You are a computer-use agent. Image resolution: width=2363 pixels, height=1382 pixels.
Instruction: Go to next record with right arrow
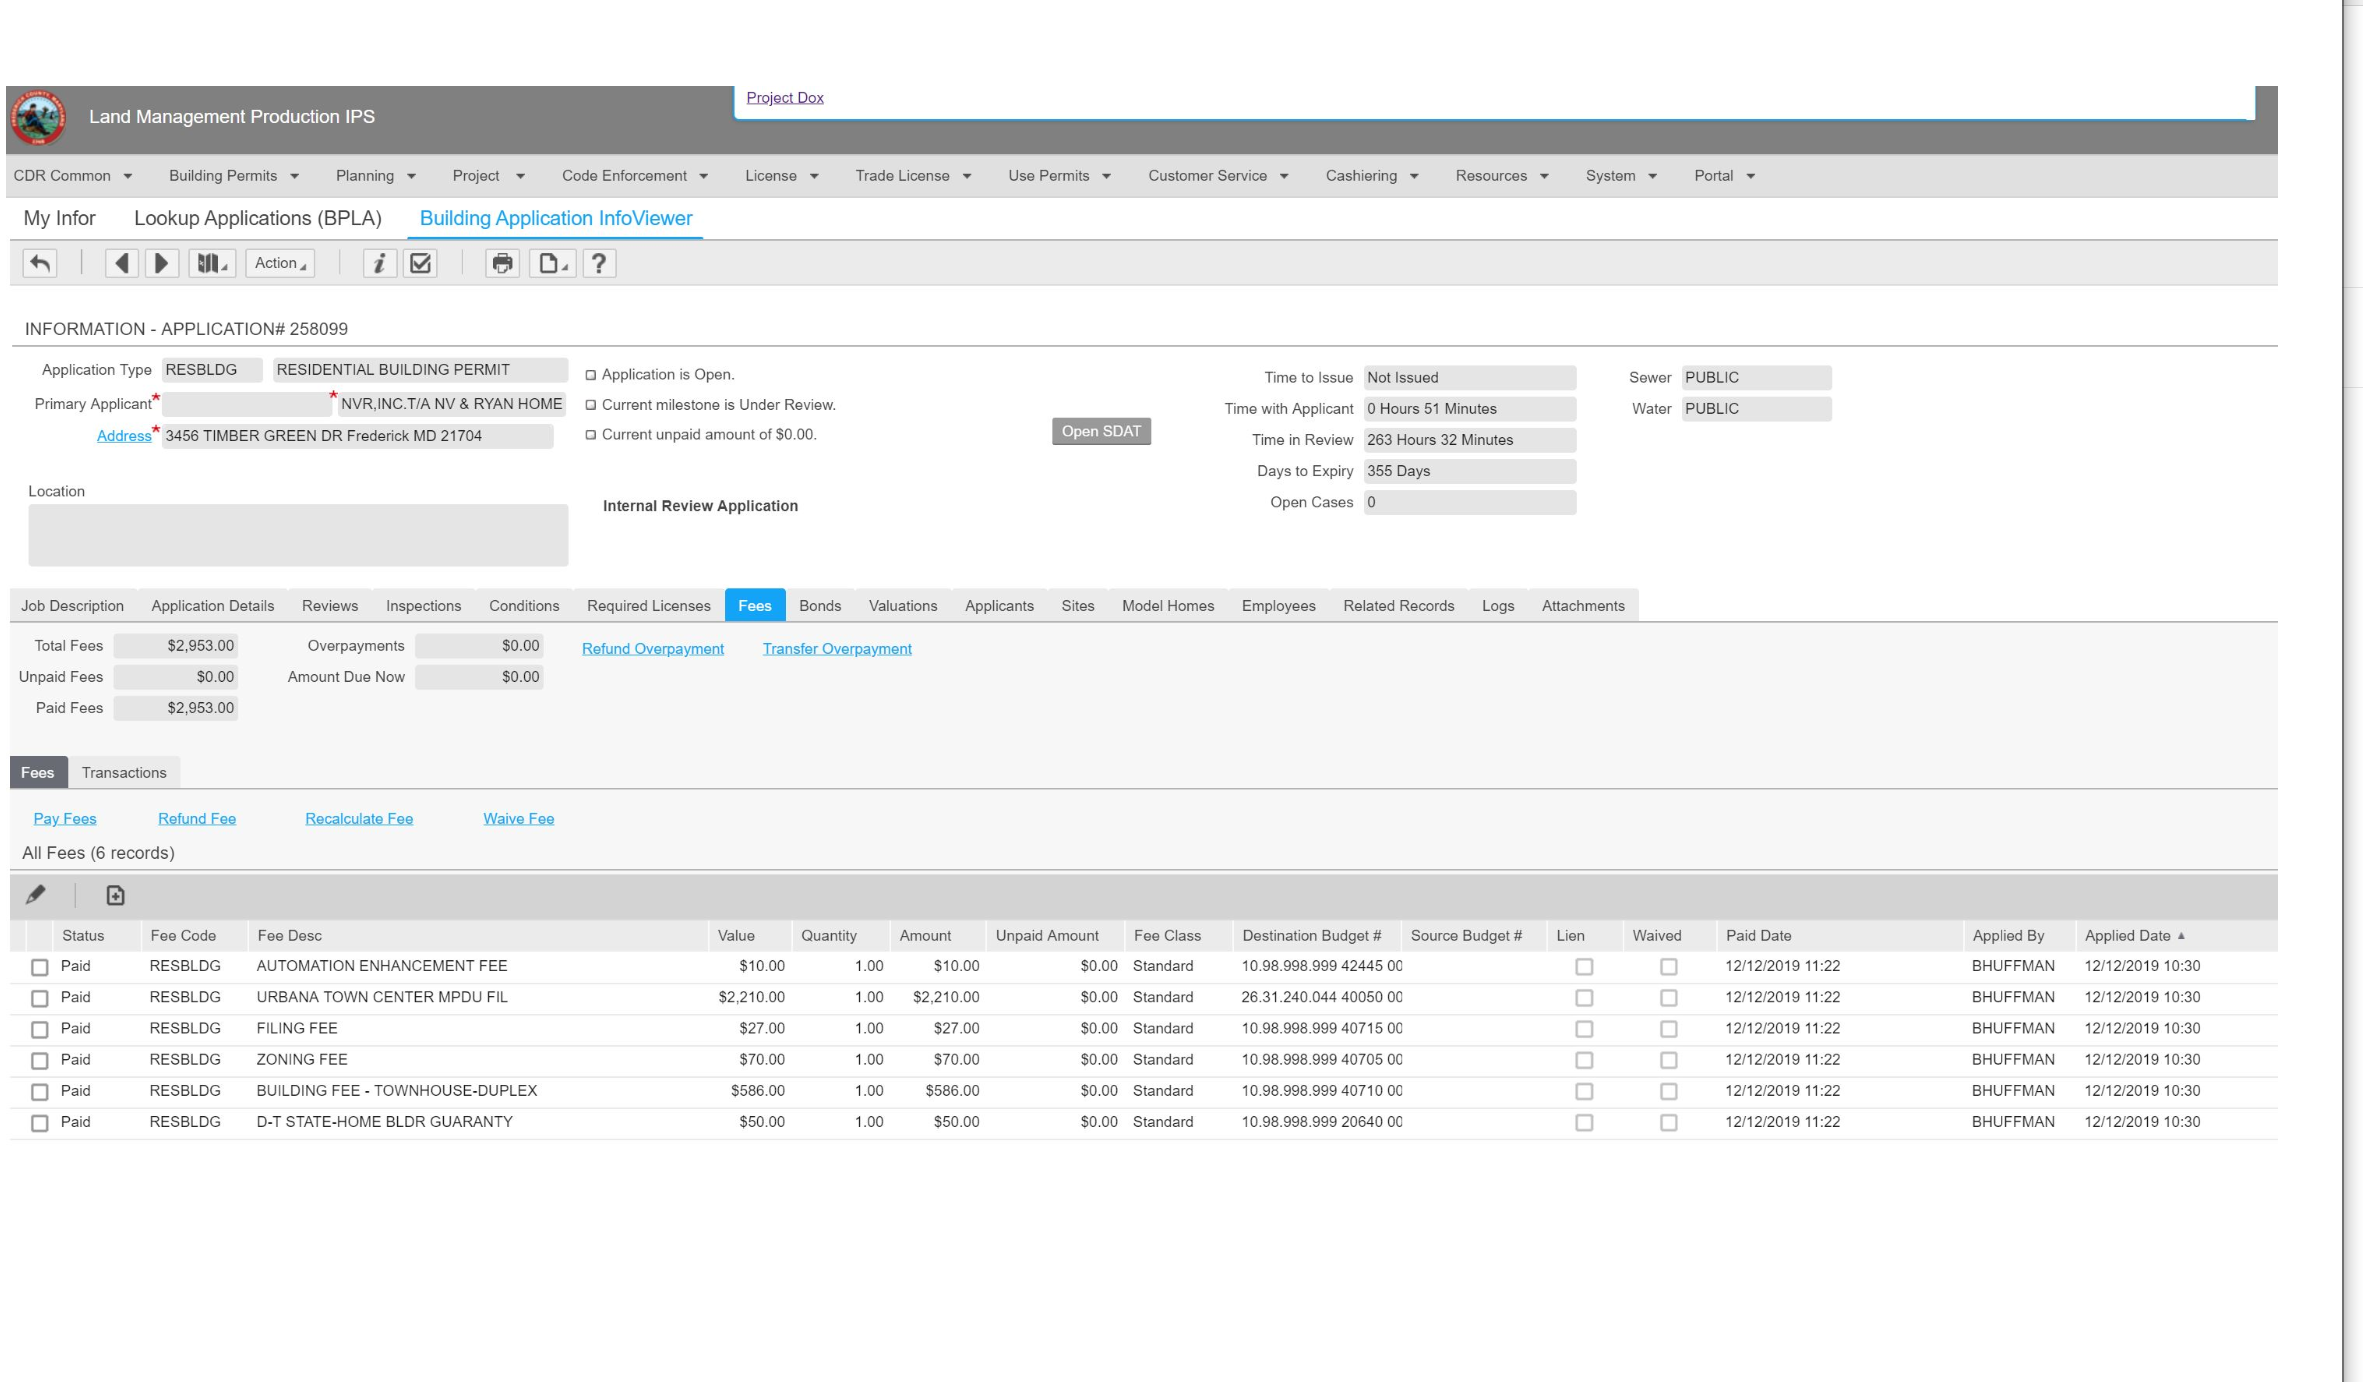coord(161,263)
